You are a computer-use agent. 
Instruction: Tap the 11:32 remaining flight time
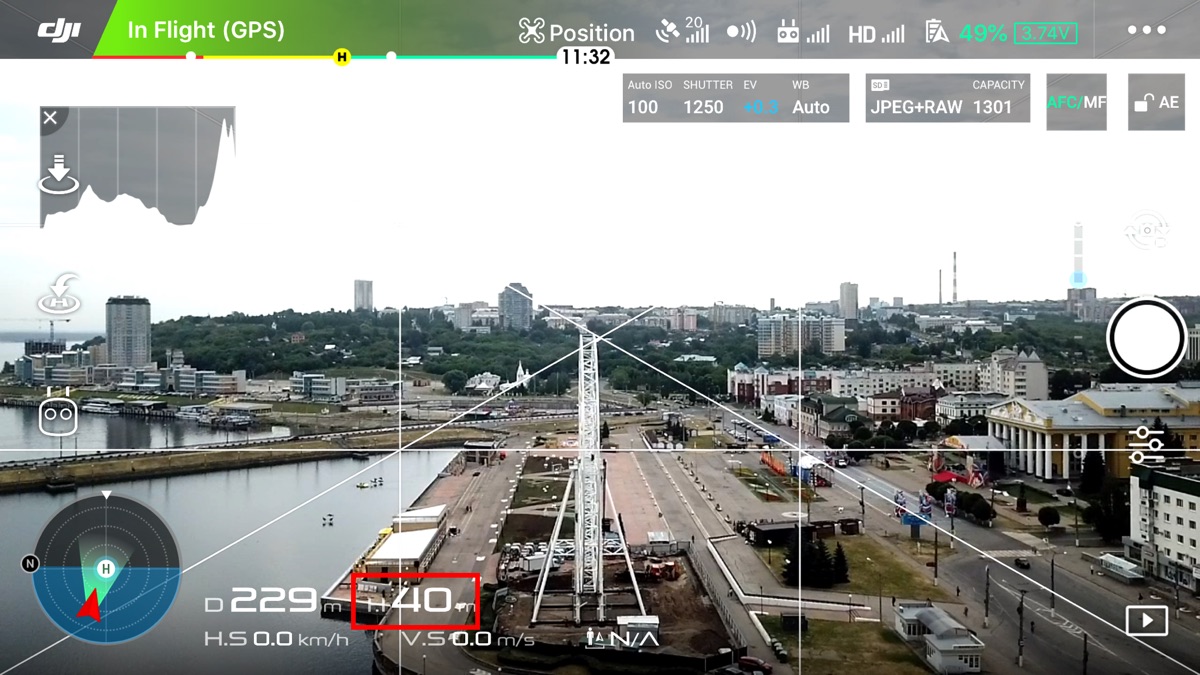pyautogui.click(x=586, y=57)
